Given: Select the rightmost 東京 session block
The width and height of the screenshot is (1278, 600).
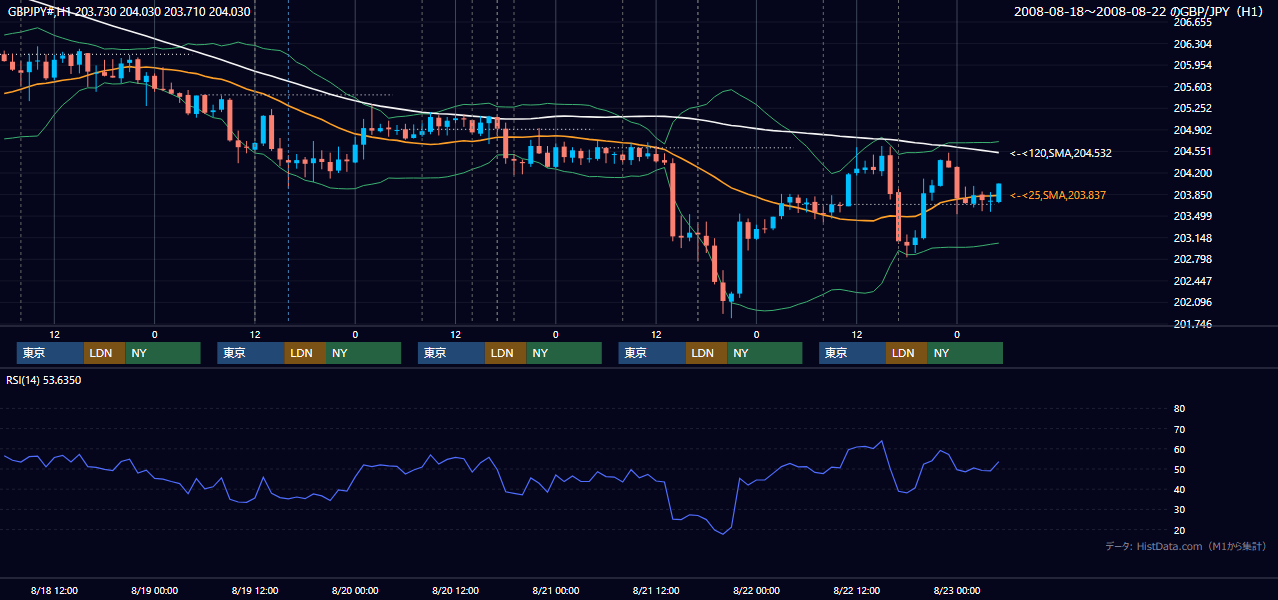Looking at the screenshot, I should [x=852, y=353].
